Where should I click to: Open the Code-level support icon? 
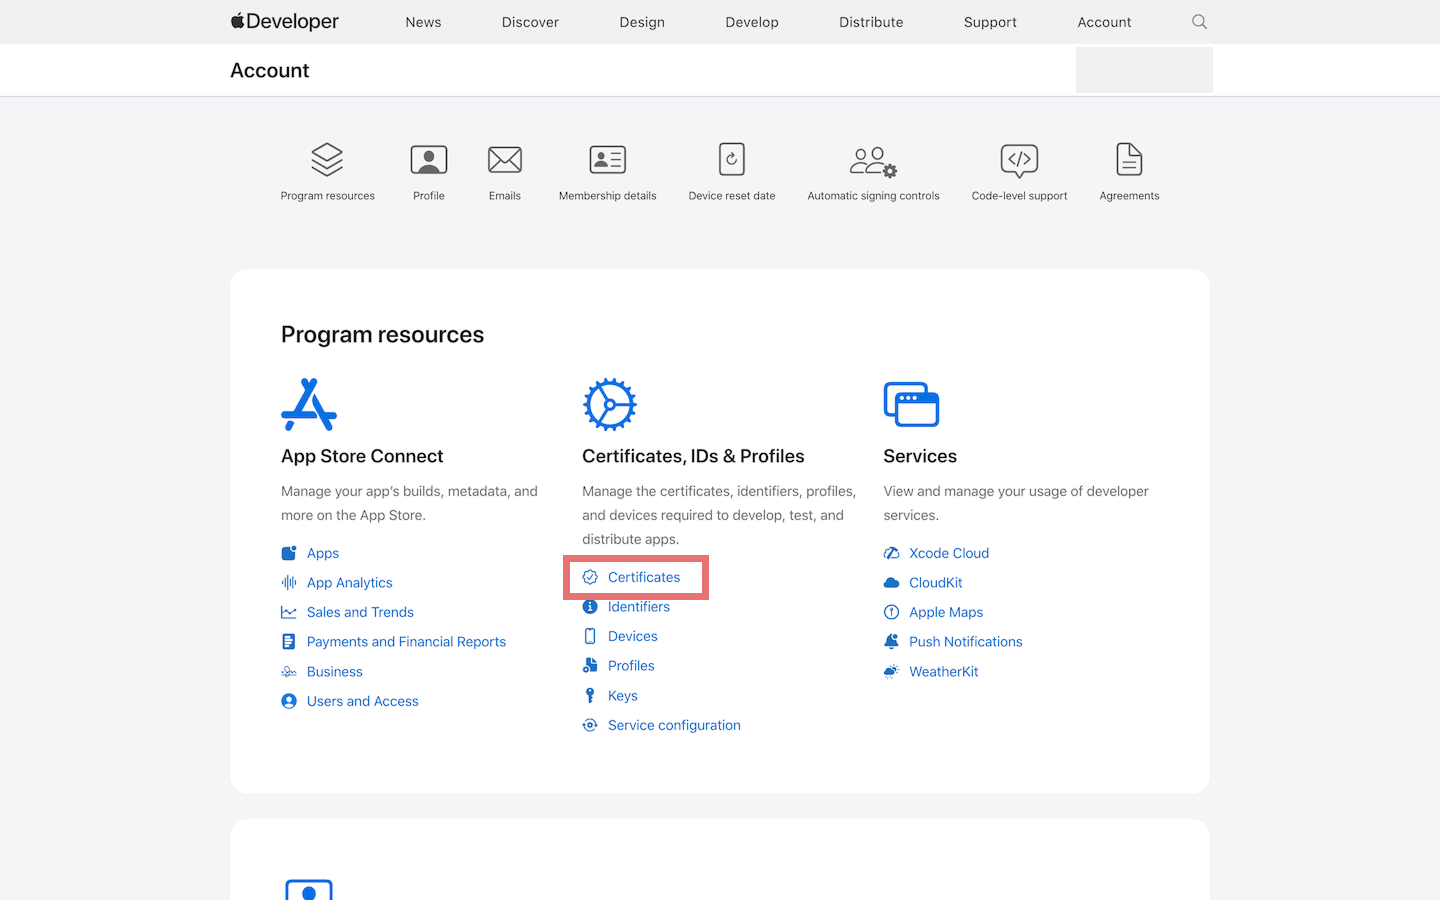pos(1019,161)
